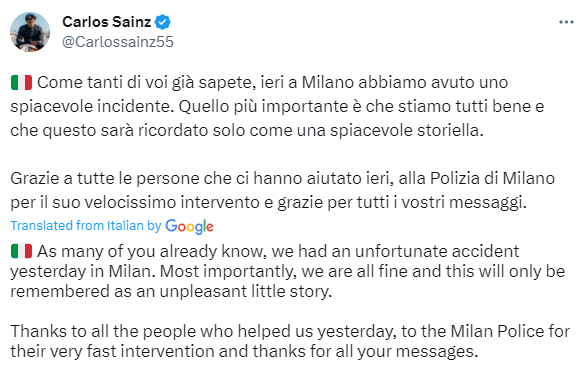Image resolution: width=588 pixels, height=378 pixels.
Task: Click the Italian paragraph starting "Come tanti di voi"
Action: tap(278, 106)
